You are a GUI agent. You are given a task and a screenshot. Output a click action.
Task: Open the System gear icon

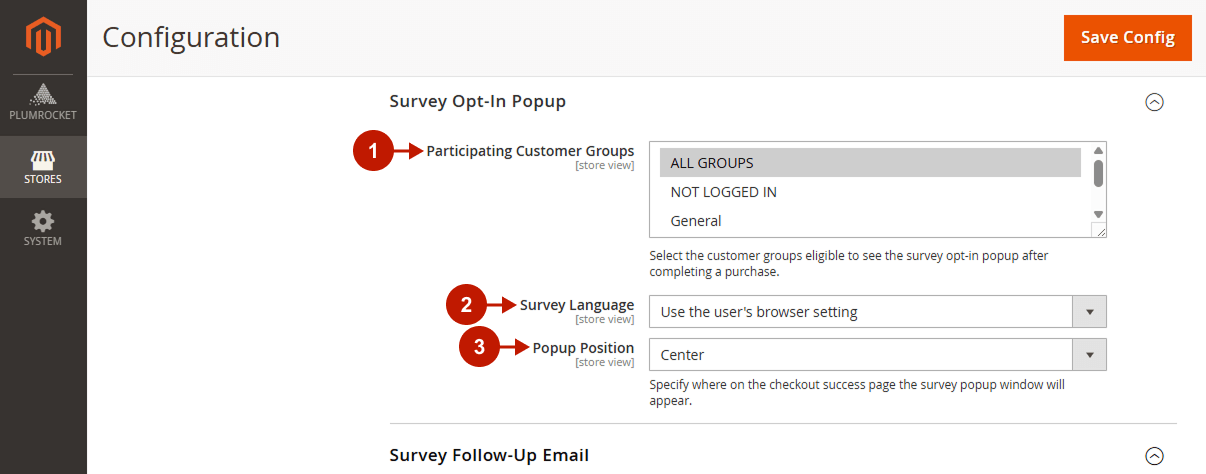[43, 221]
